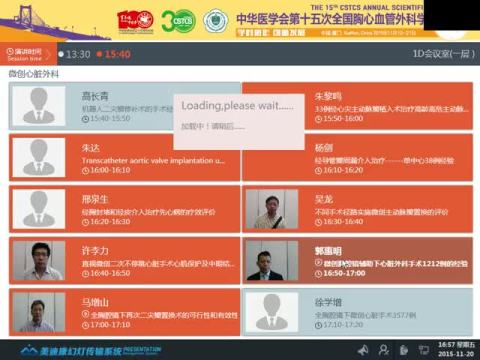Click 徐学增's placeholder avatar

272,312
